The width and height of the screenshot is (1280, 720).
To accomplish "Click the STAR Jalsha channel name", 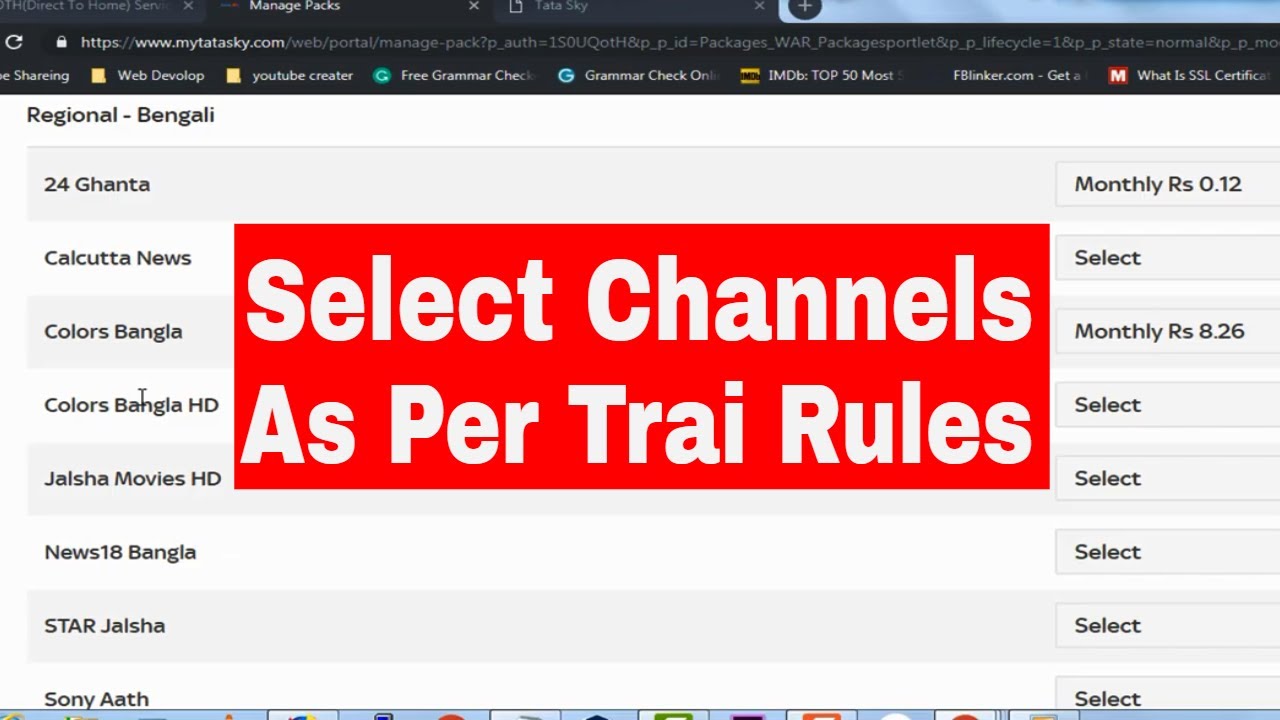I will coord(104,625).
